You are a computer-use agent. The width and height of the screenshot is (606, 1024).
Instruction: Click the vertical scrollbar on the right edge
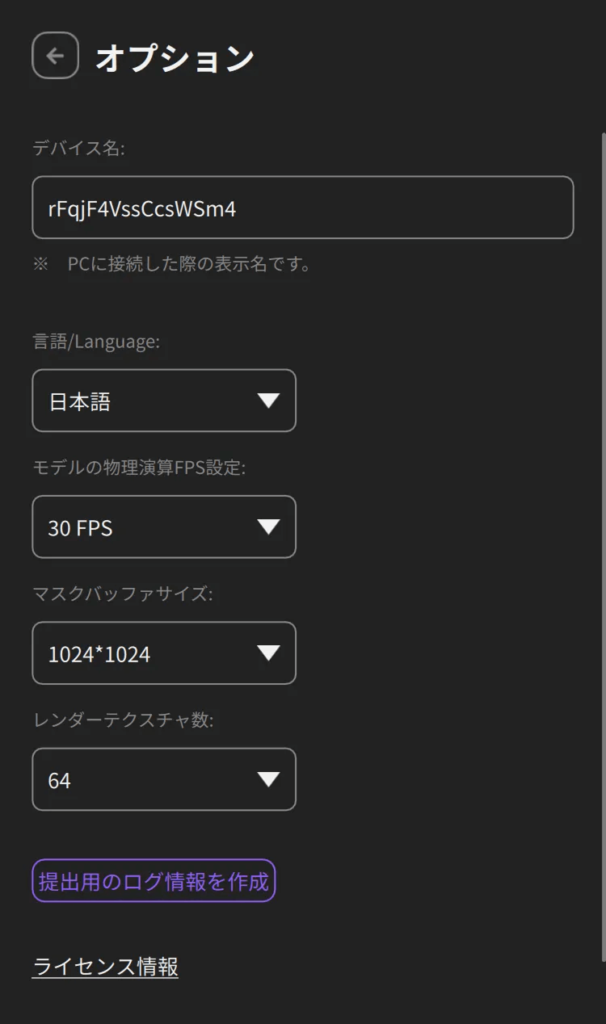602,540
